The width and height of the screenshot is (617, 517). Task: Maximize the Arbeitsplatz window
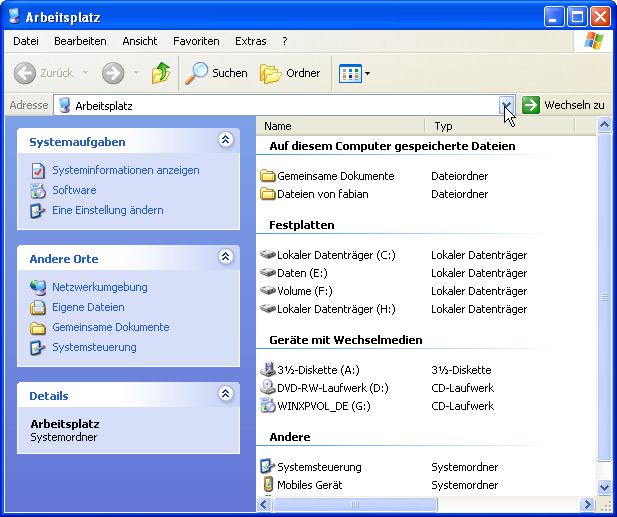(x=577, y=17)
